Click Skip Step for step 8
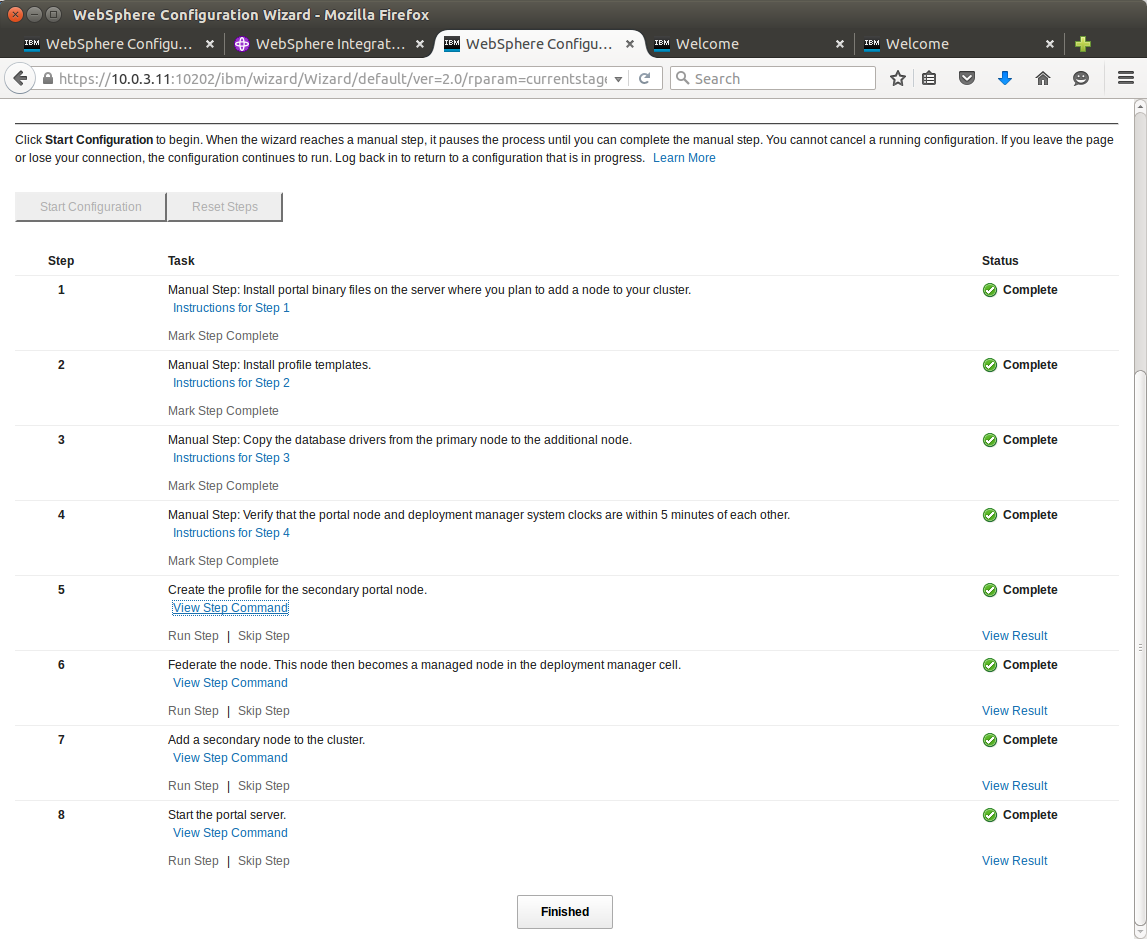The image size is (1147, 939). tap(264, 861)
